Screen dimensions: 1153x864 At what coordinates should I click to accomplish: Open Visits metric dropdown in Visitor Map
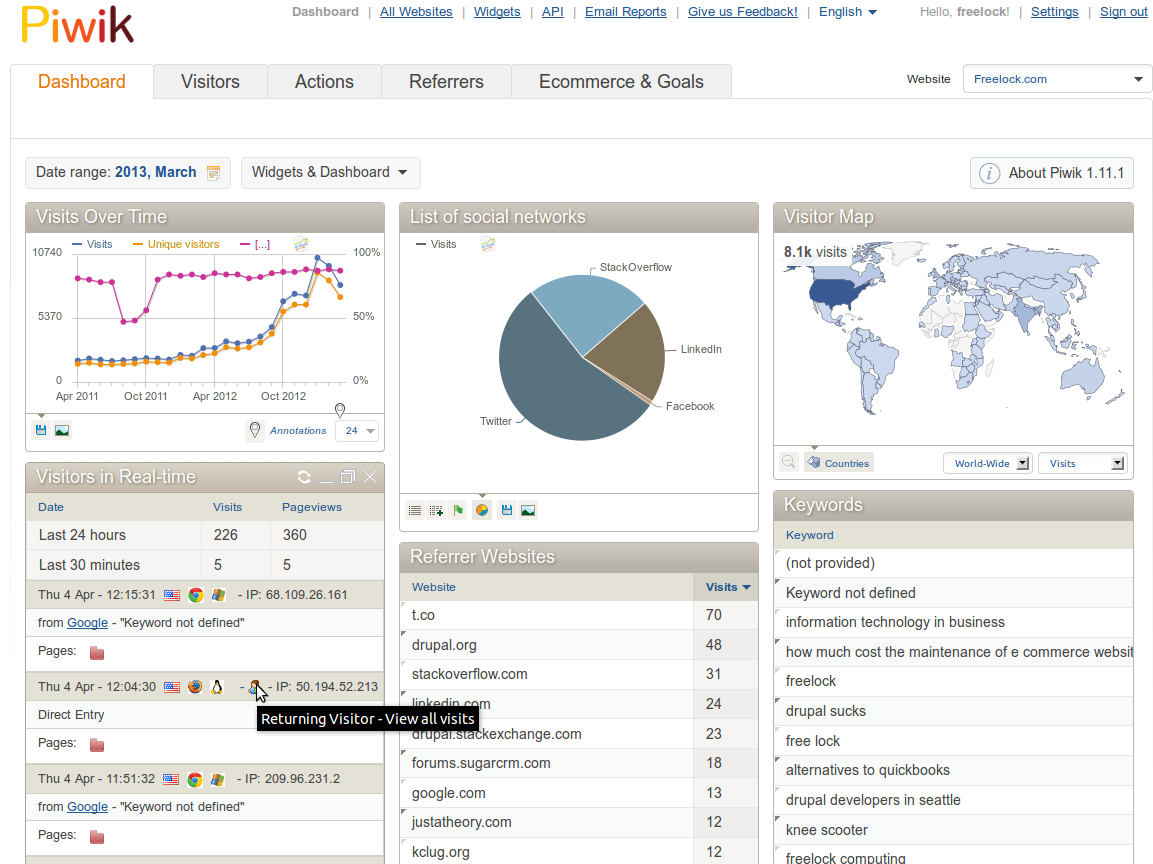[1082, 463]
